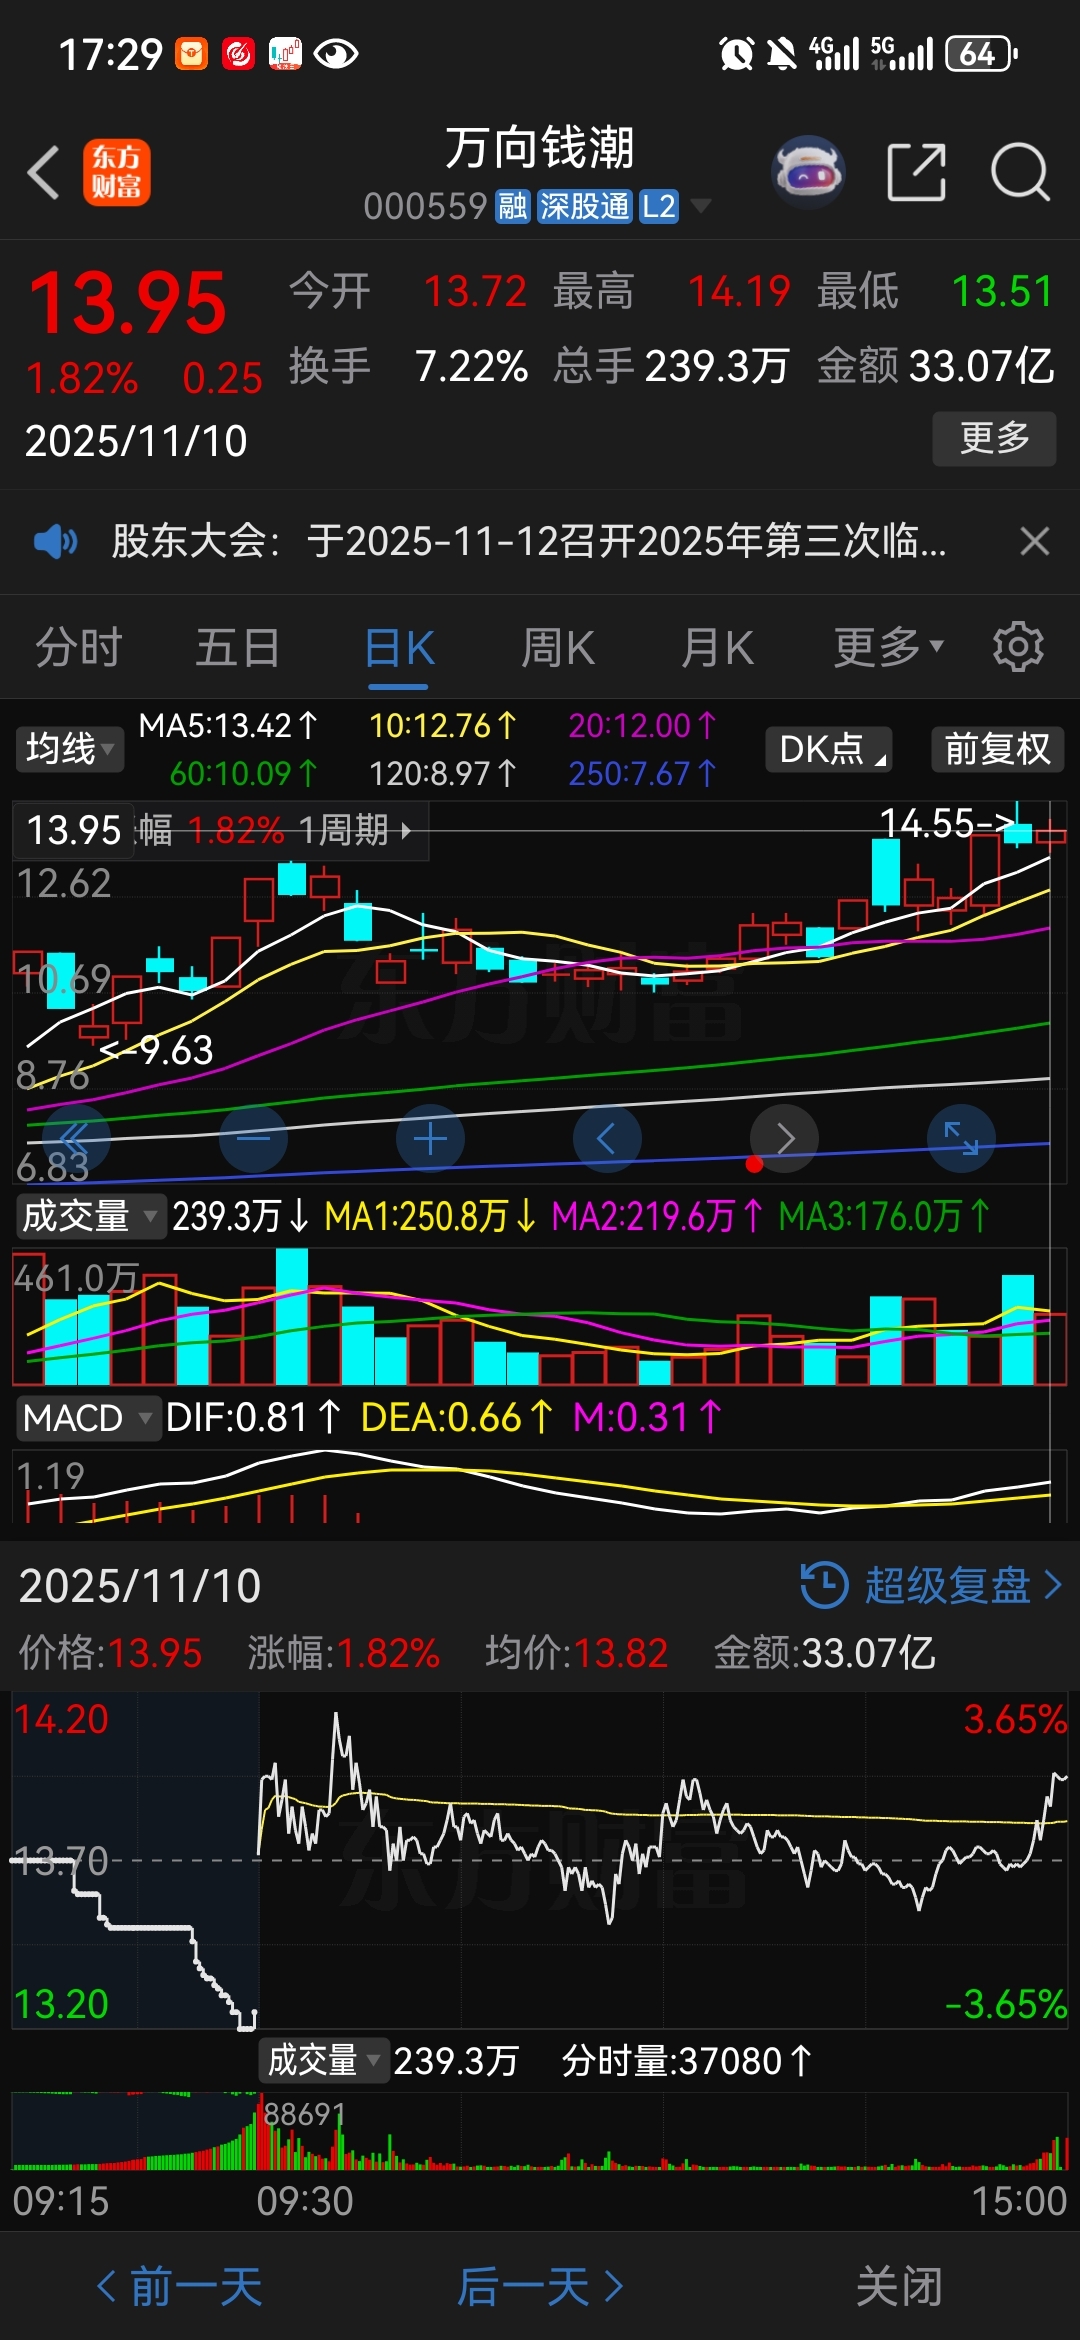1080x2340 pixels.
Task: Open the MACD indicator dropdown
Action: [88, 1418]
